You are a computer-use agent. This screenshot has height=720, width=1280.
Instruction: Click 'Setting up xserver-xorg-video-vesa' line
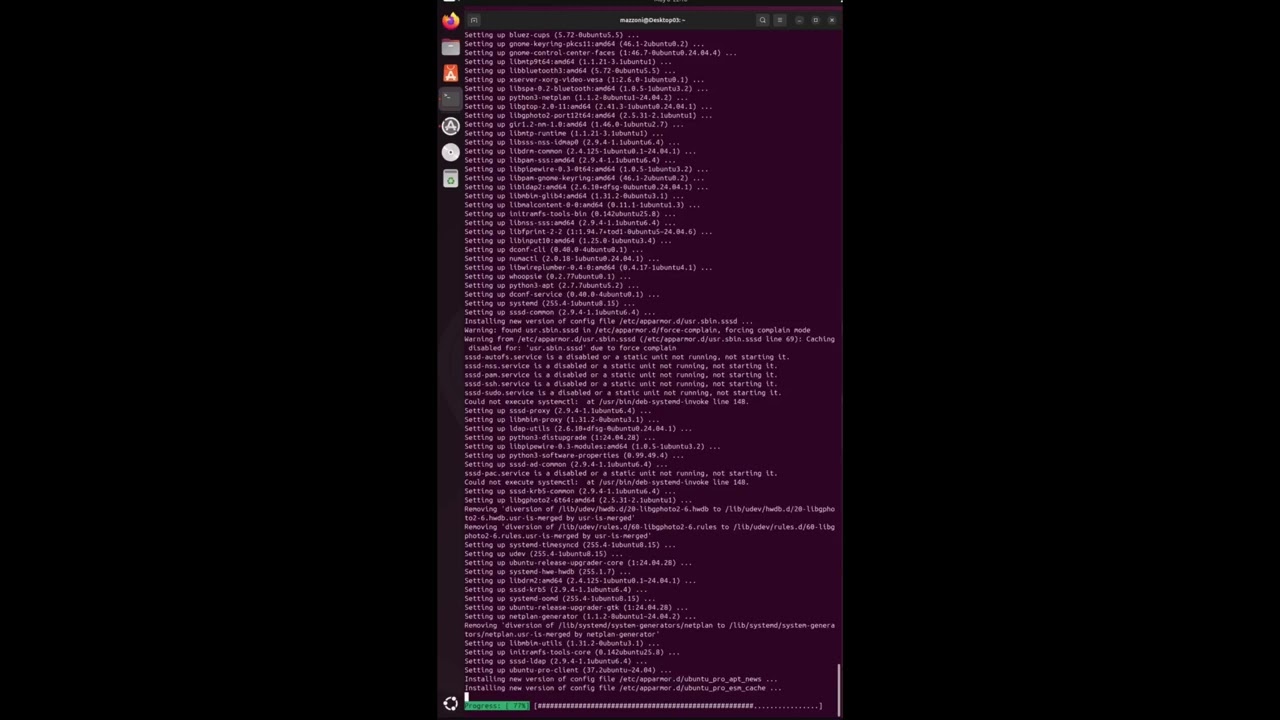click(590, 80)
